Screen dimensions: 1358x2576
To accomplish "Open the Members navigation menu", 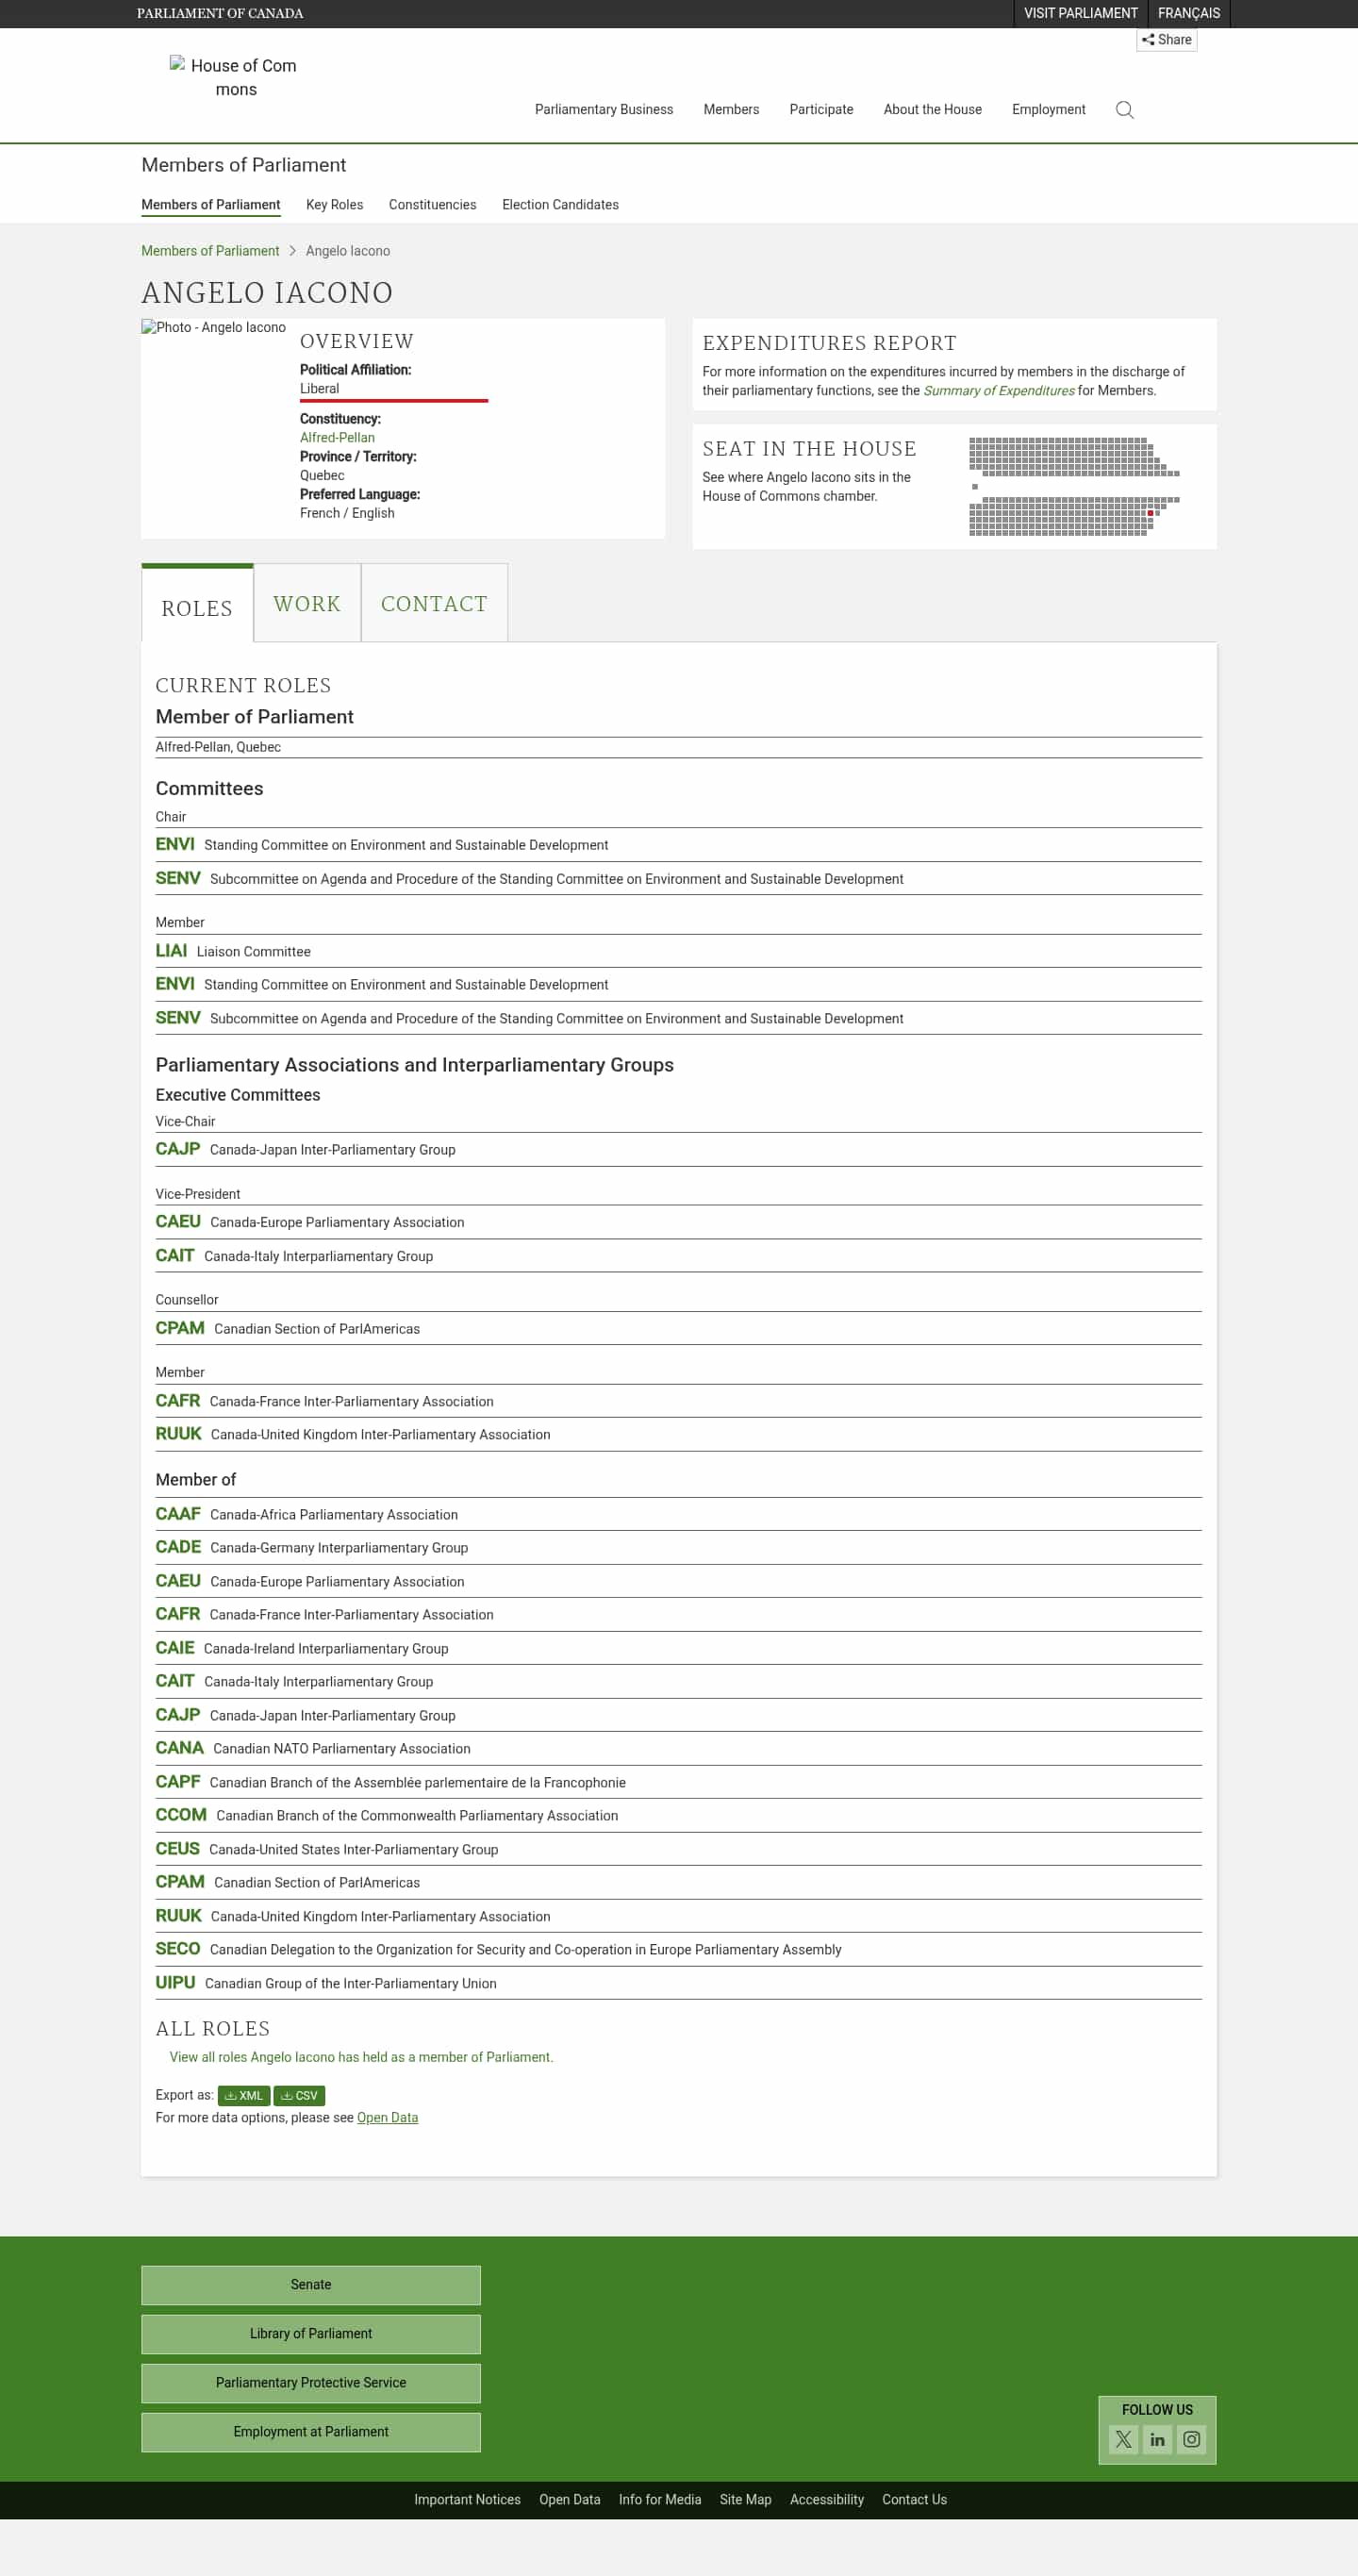I will tap(730, 110).
